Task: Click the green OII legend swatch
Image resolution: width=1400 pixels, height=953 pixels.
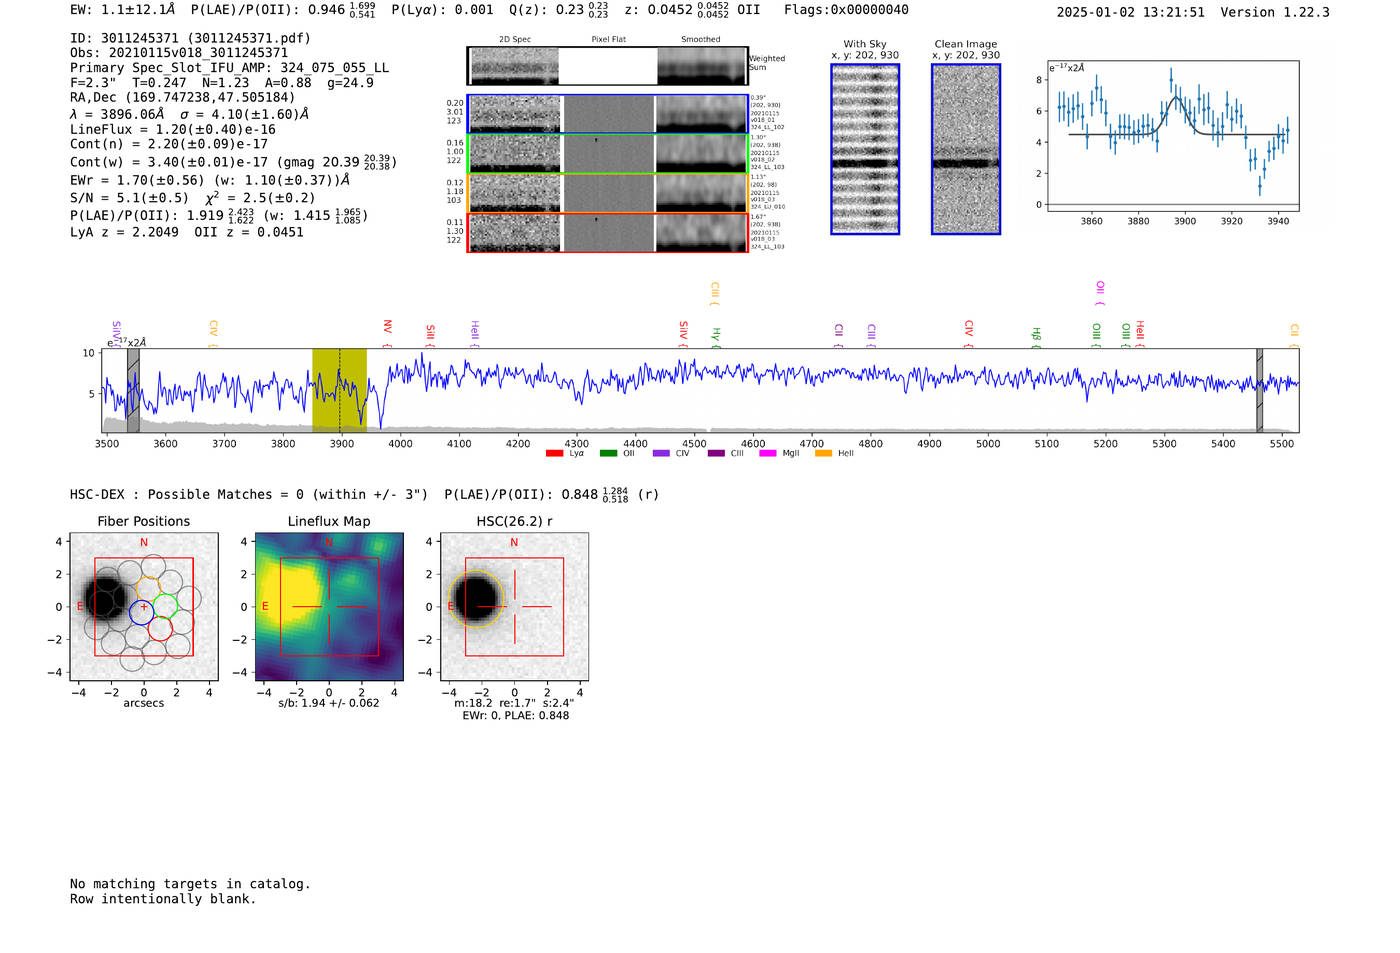Action: click(608, 454)
